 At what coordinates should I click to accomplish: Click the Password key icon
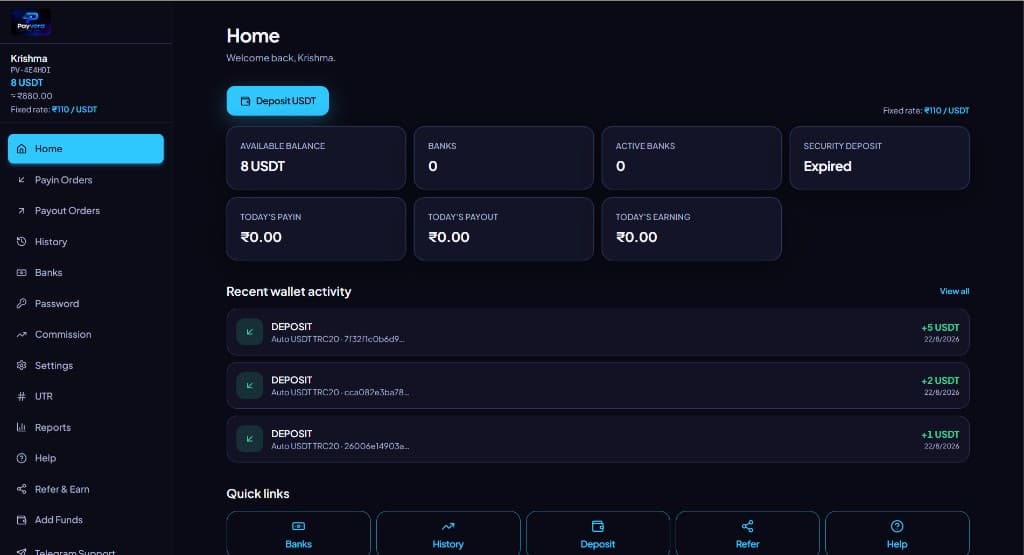22,304
